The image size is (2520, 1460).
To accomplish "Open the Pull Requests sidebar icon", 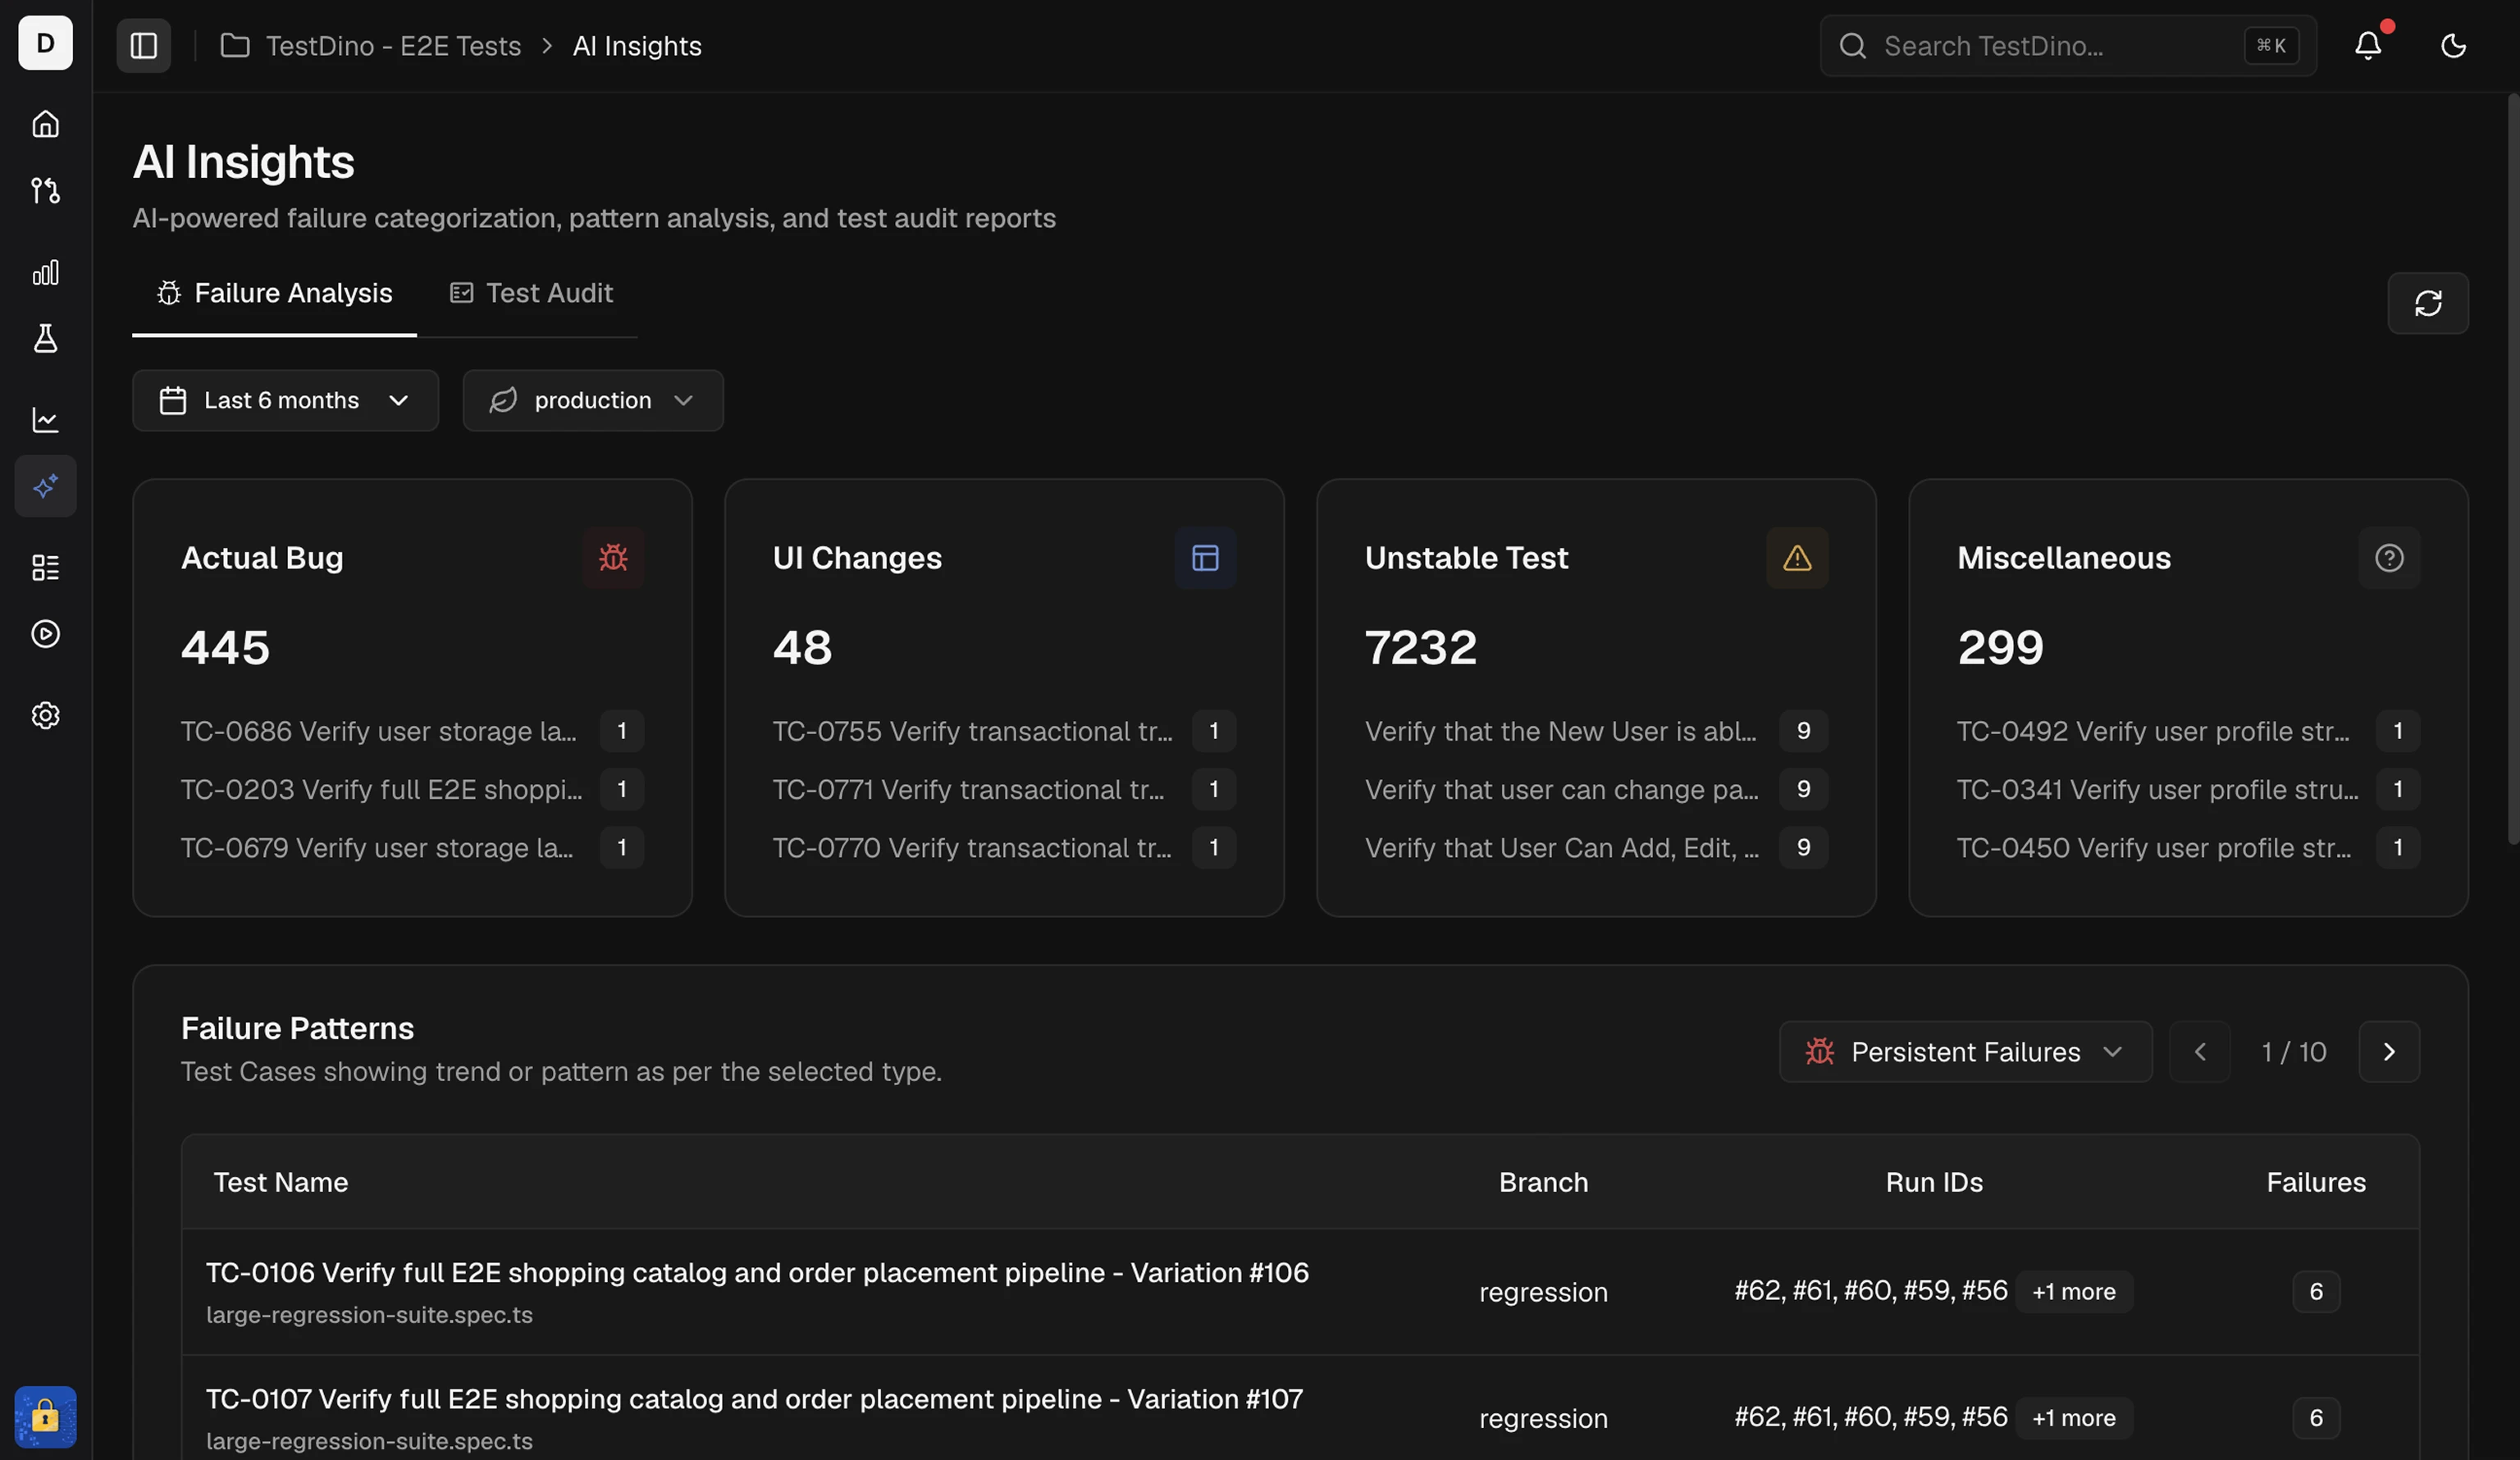I will (45, 190).
